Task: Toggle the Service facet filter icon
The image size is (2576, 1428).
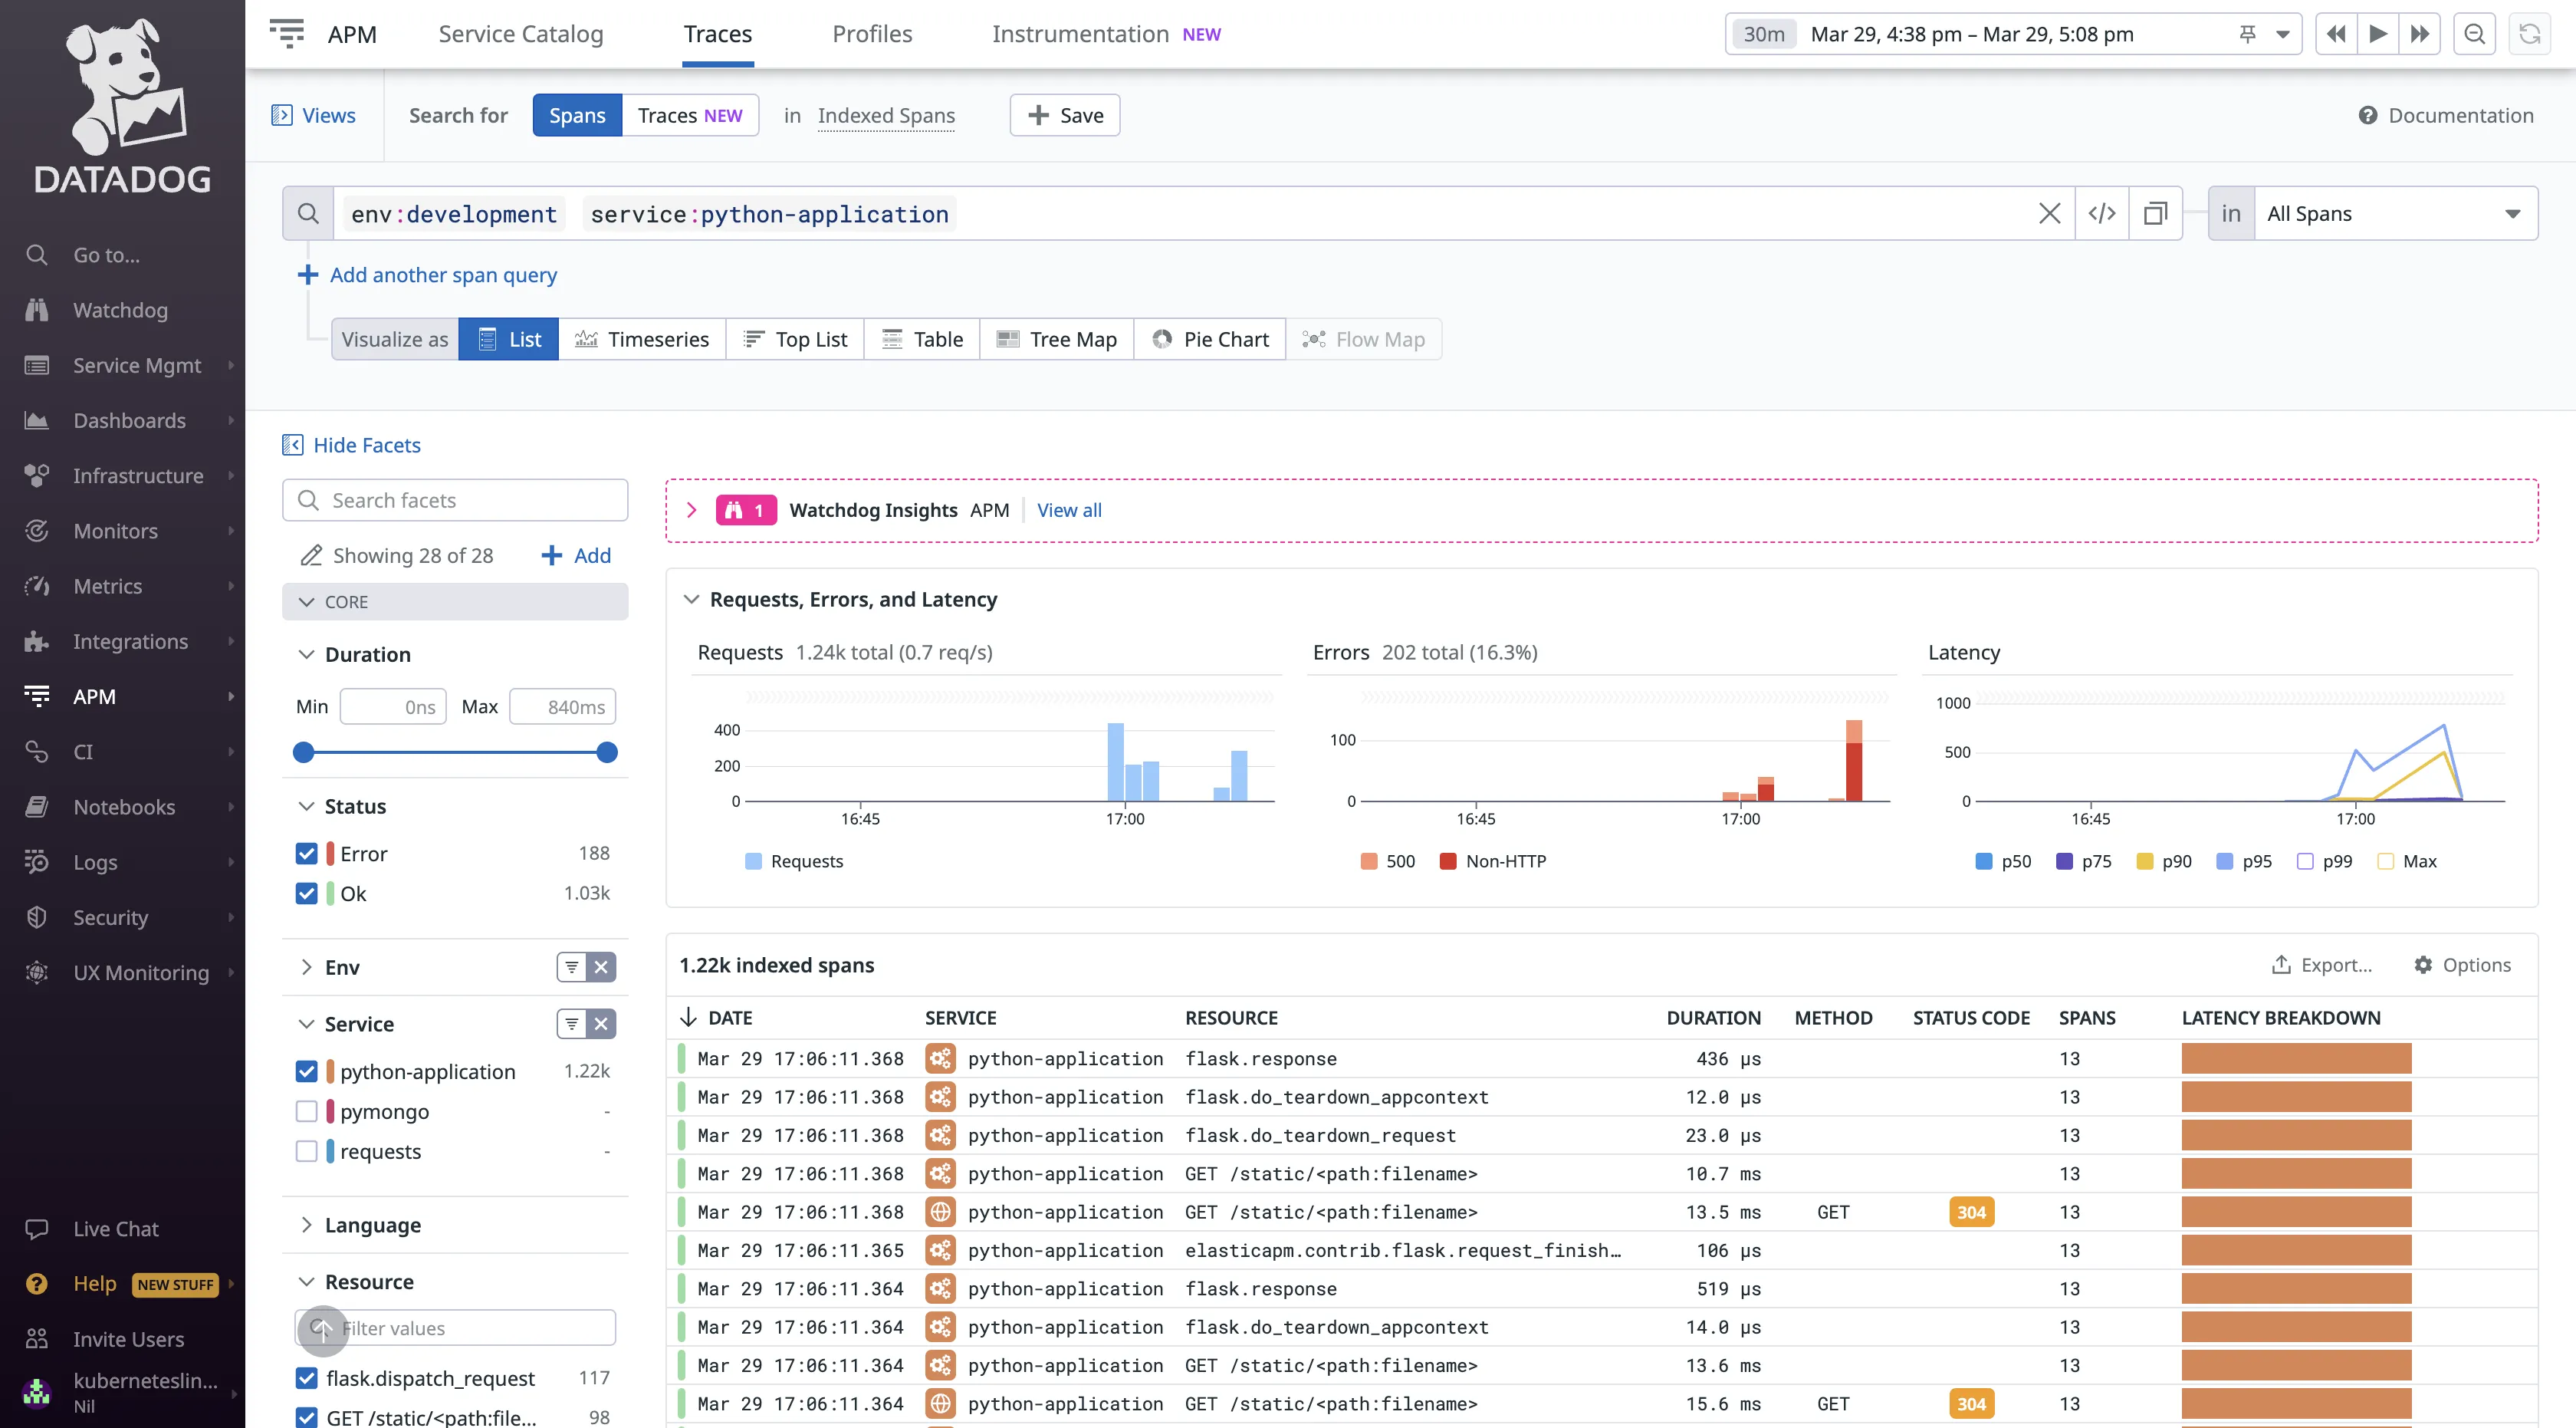Action: (x=572, y=1024)
